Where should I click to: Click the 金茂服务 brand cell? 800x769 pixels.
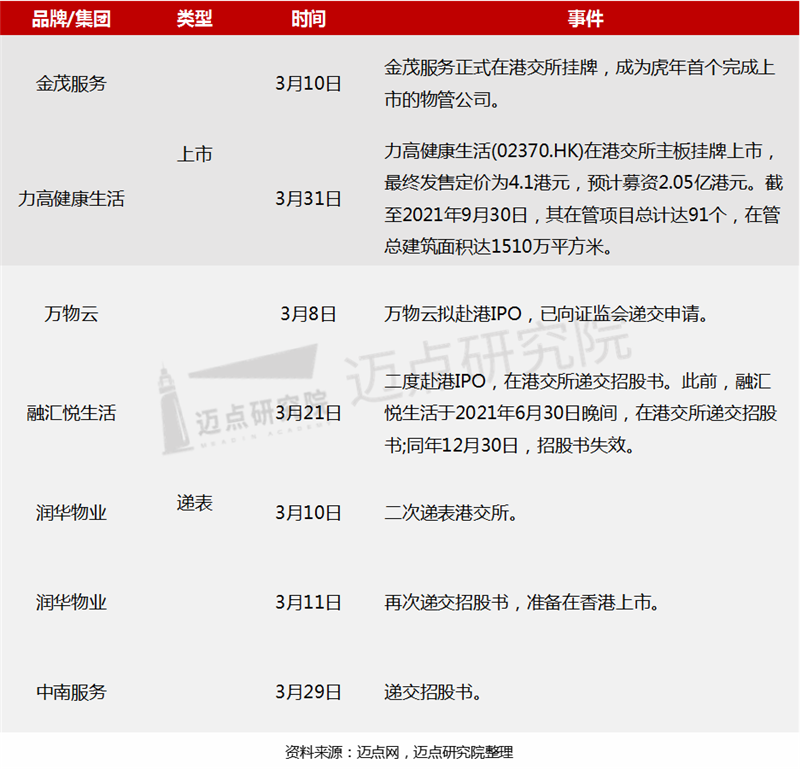click(x=71, y=84)
